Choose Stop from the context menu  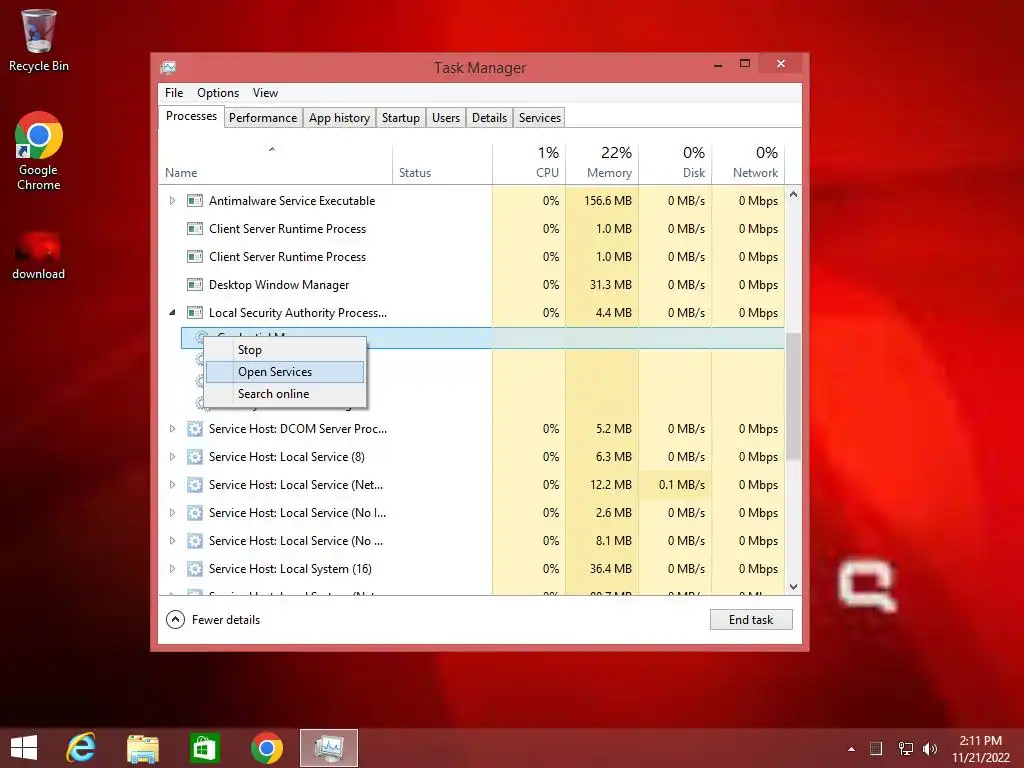[x=285, y=350]
